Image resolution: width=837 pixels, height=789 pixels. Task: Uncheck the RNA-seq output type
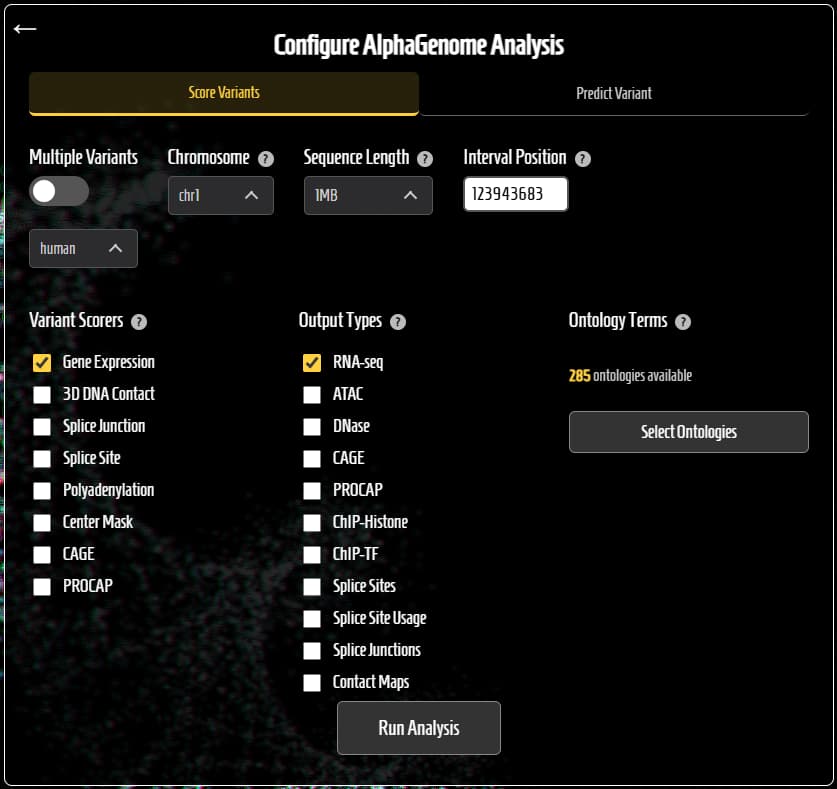pos(312,362)
